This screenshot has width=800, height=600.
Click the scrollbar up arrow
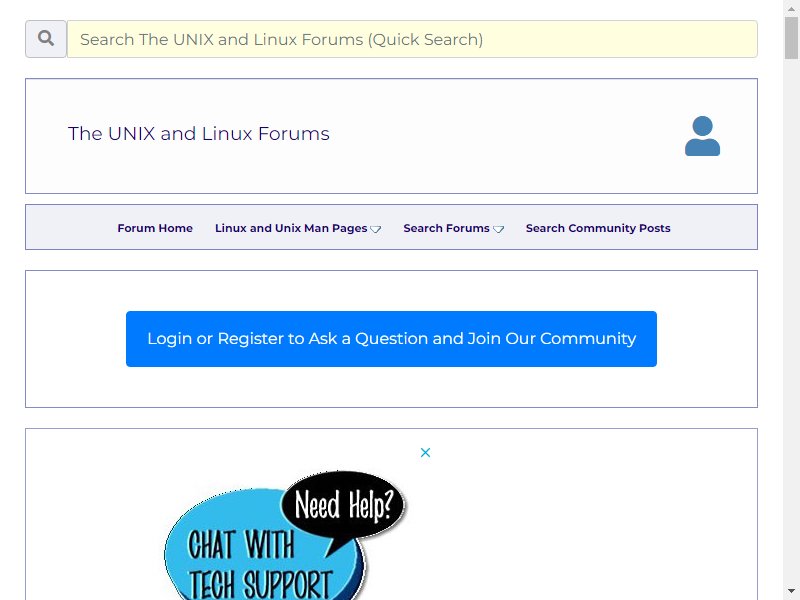pyautogui.click(x=791, y=8)
